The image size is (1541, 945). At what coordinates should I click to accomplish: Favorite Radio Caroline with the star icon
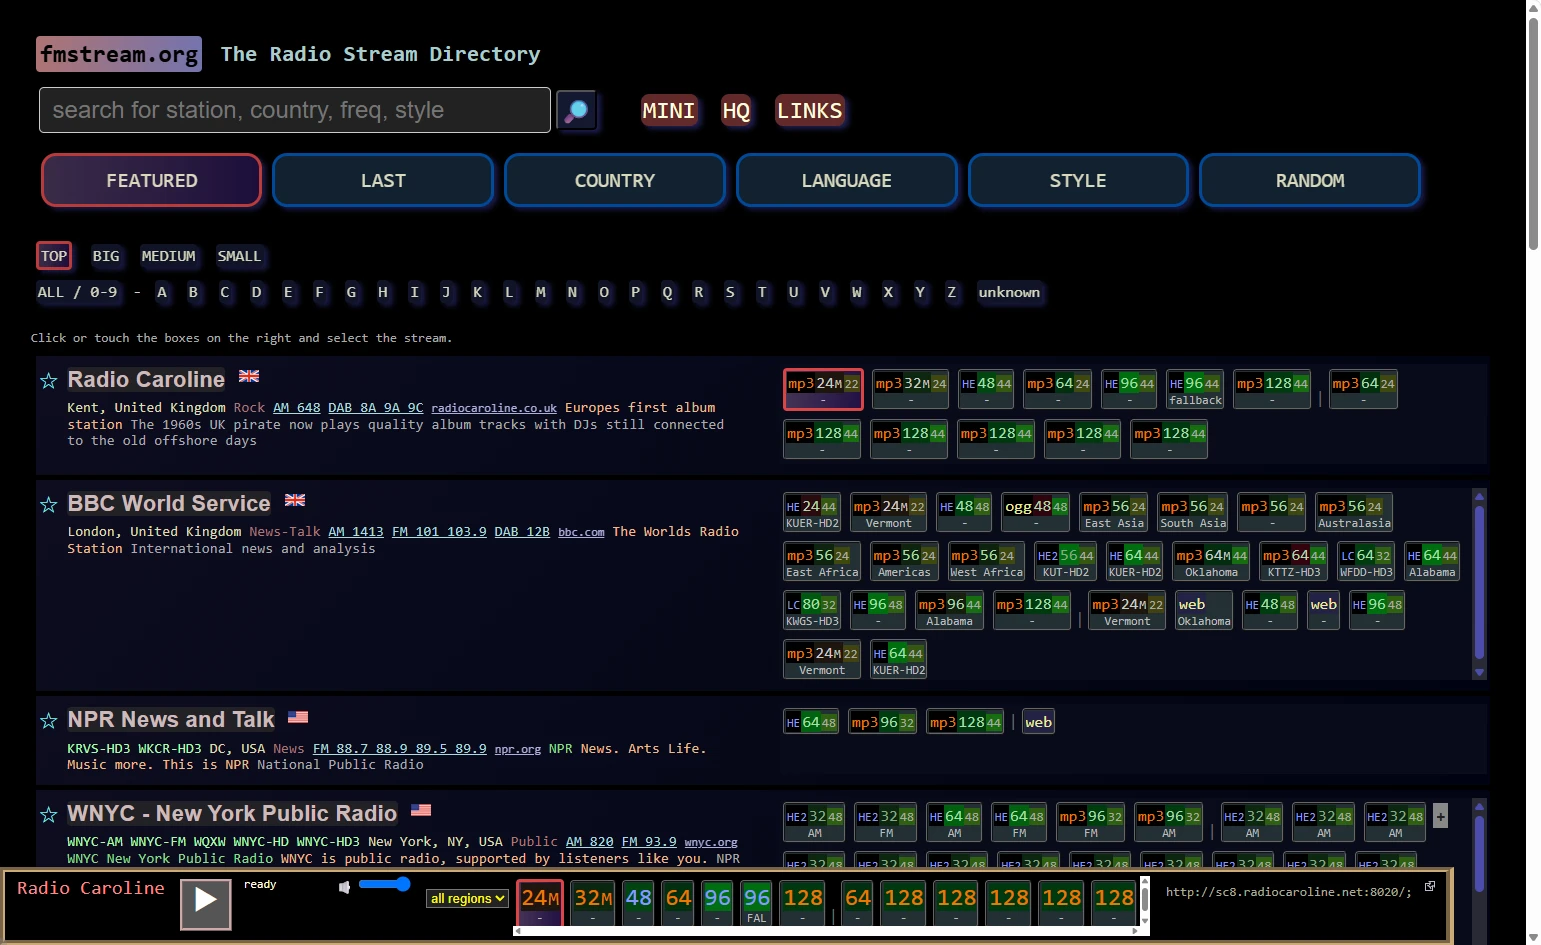pos(48,381)
